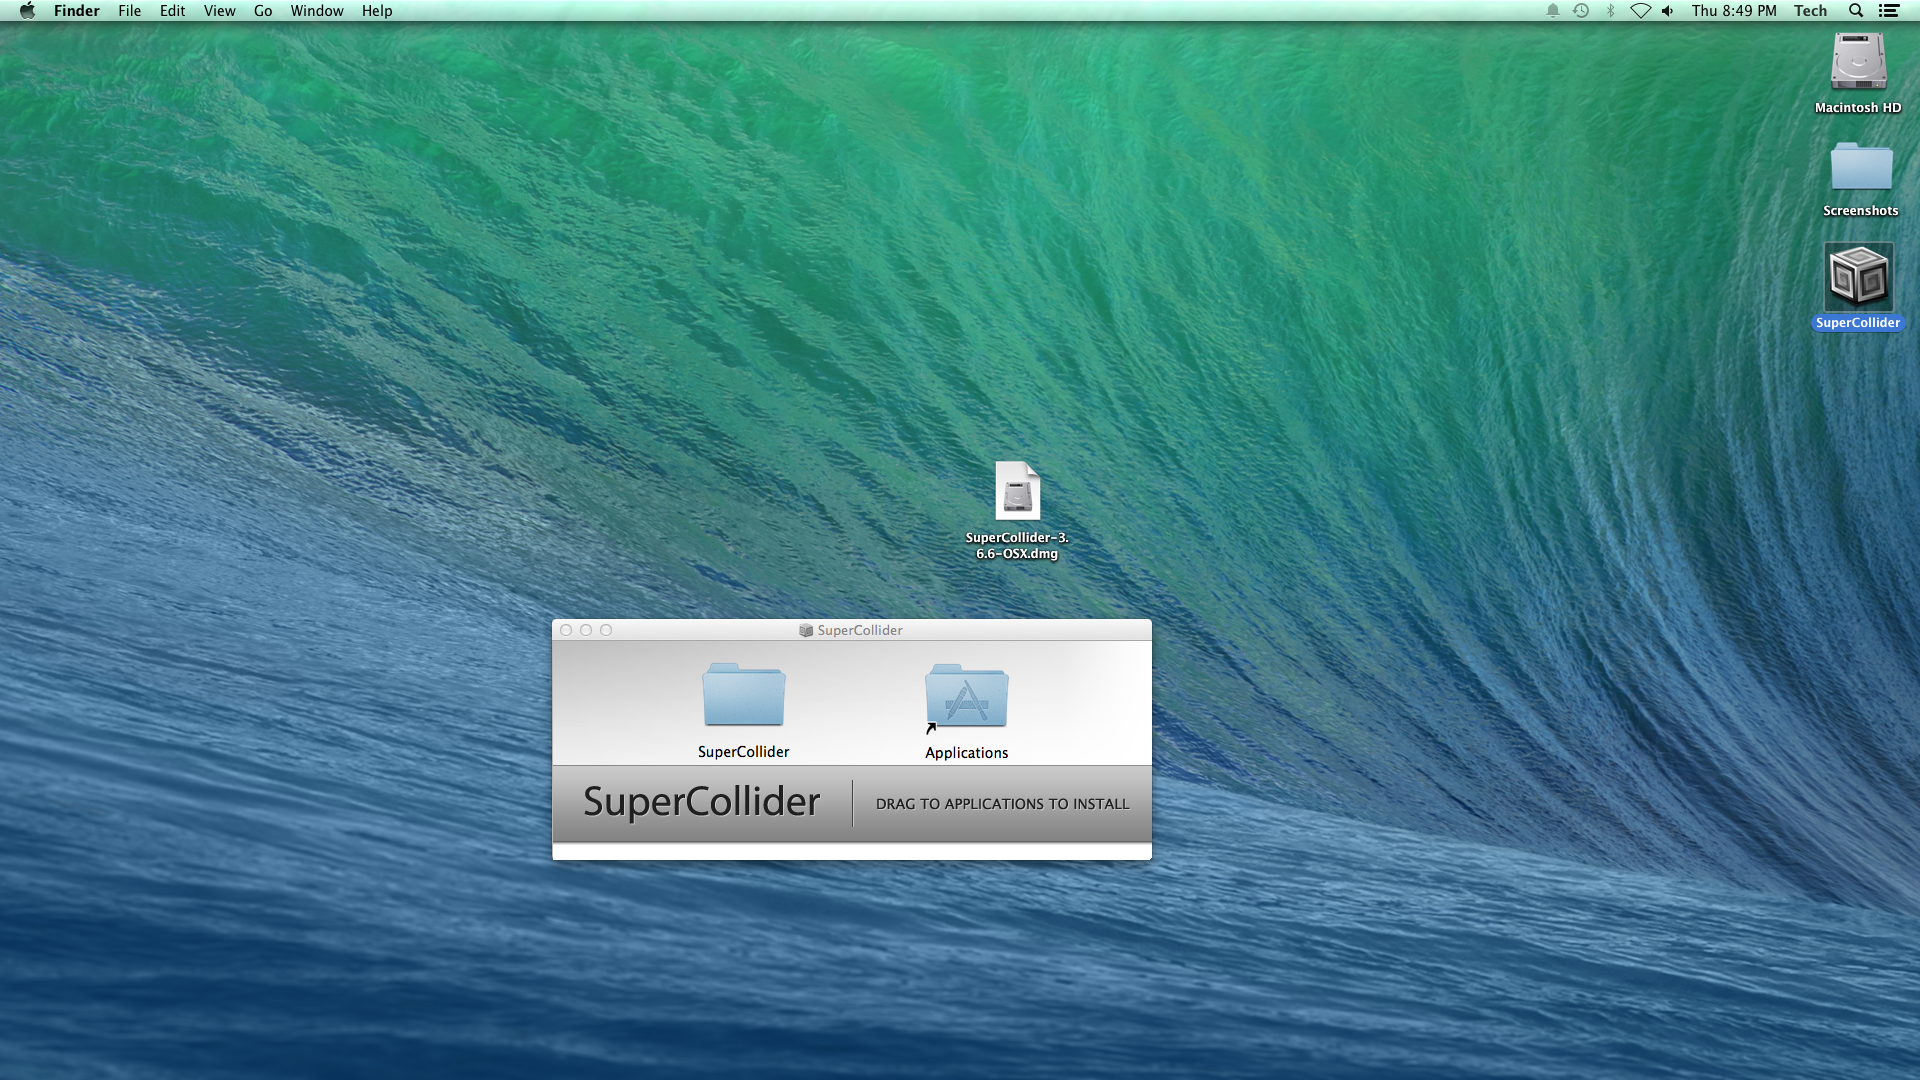Viewport: 1920px width, 1080px height.
Task: Click the SuperCollider window title bar
Action: click(852, 630)
